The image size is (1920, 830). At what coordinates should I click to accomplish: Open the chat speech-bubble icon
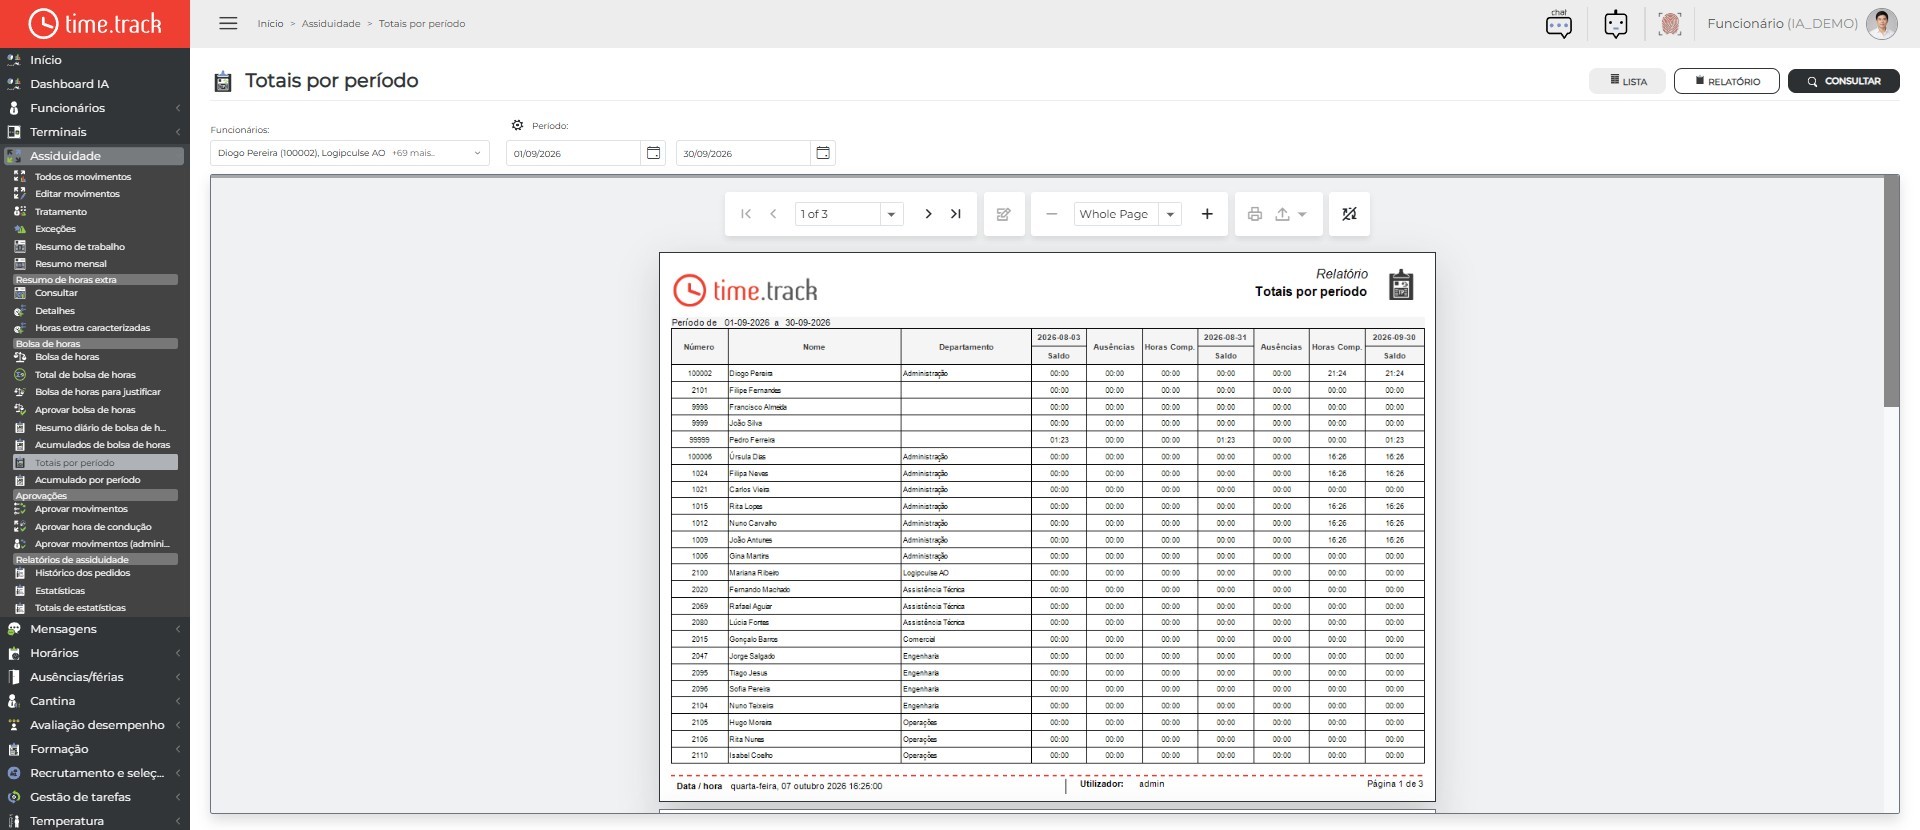[1558, 24]
